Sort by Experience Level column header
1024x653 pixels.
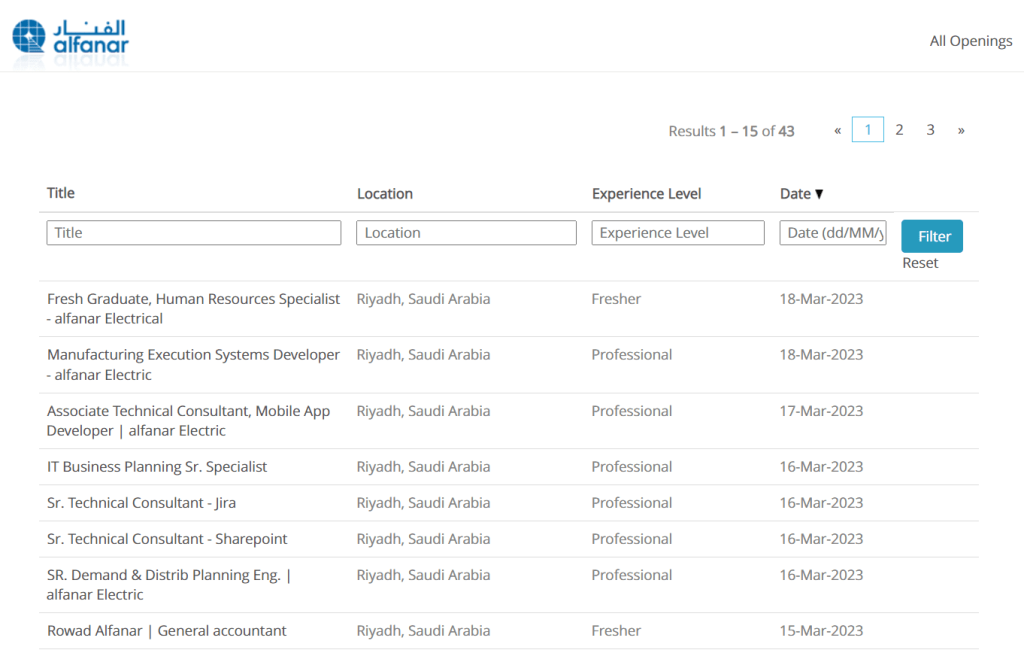(646, 194)
